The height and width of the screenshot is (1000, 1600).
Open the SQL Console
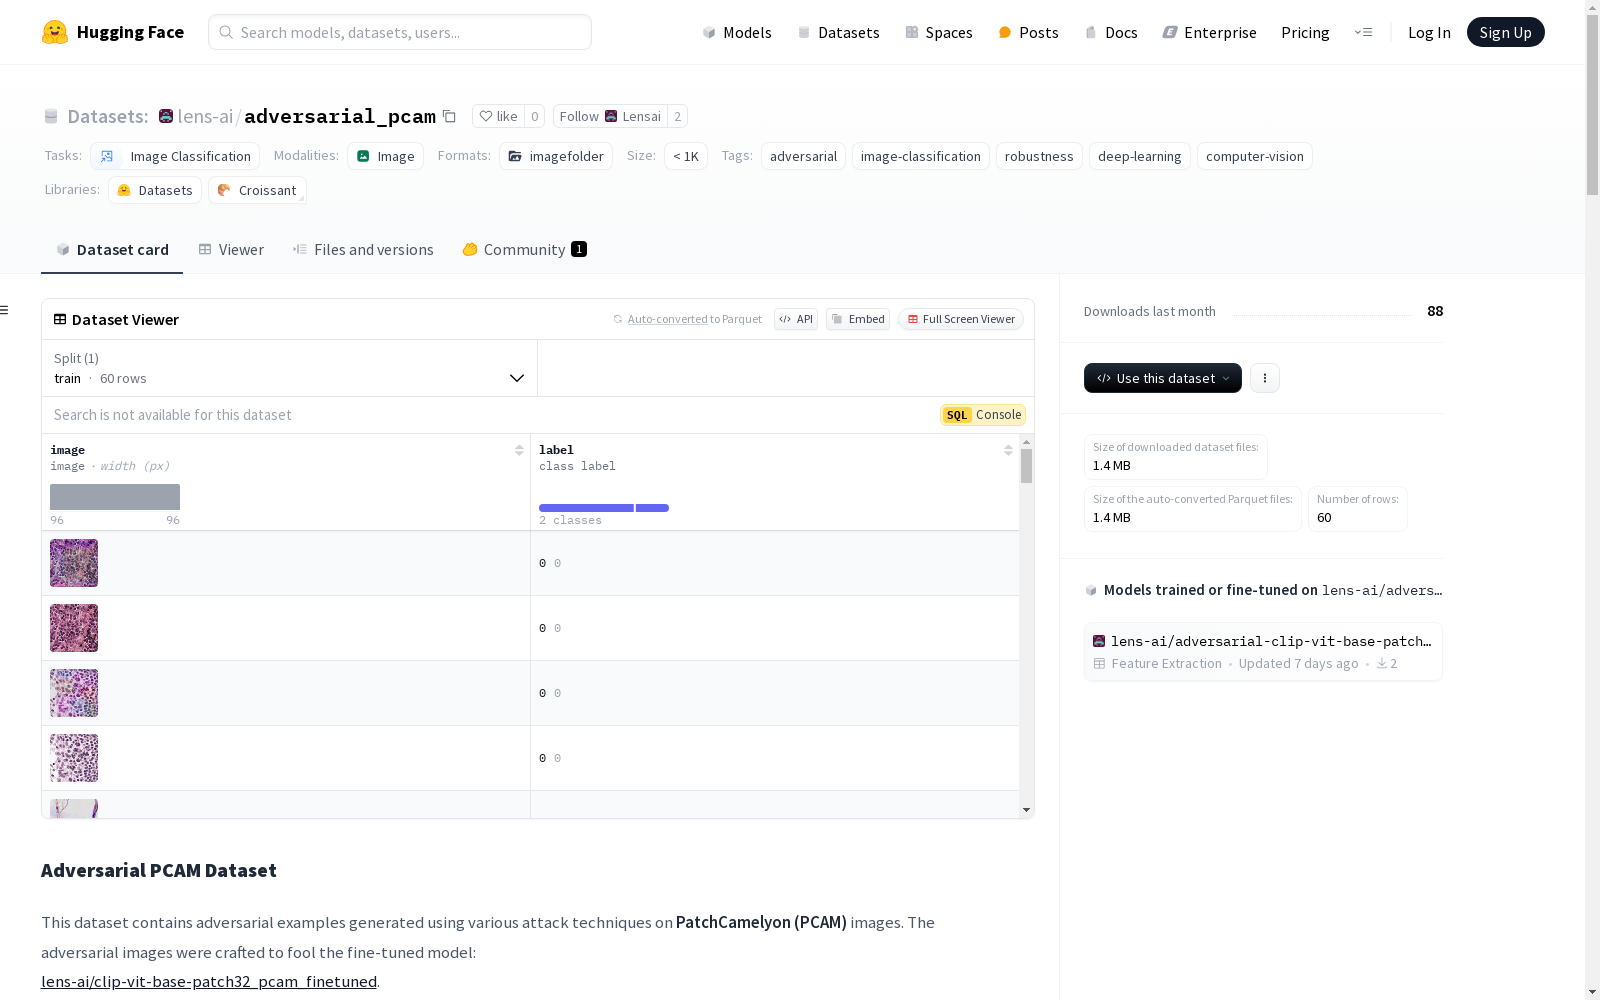tap(983, 415)
